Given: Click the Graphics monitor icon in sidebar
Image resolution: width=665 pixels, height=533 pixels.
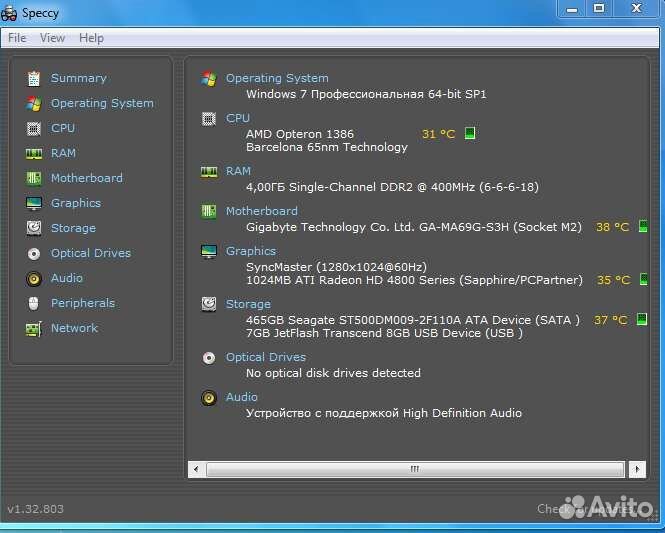Looking at the screenshot, I should tap(34, 203).
